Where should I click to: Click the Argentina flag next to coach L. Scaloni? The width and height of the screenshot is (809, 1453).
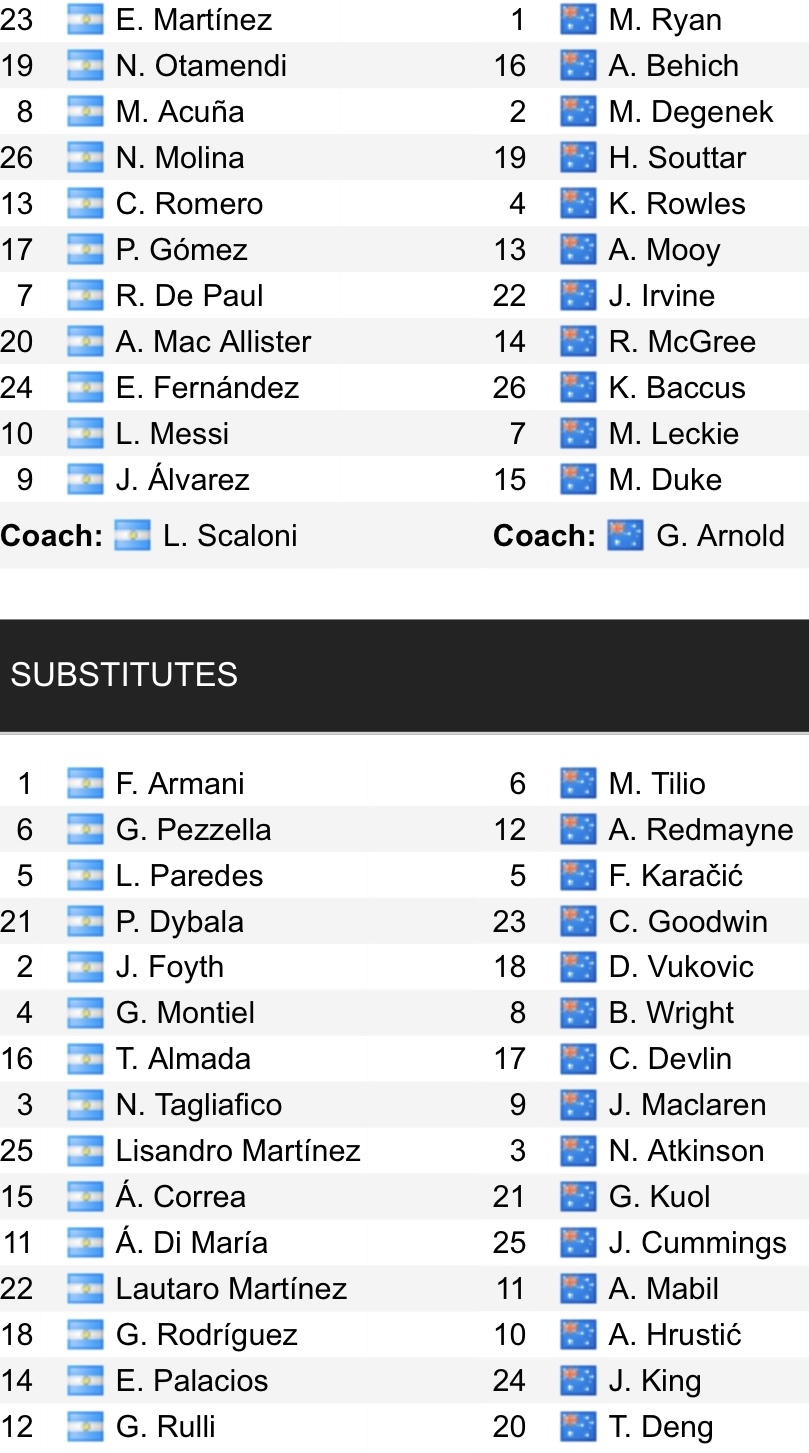tap(132, 535)
